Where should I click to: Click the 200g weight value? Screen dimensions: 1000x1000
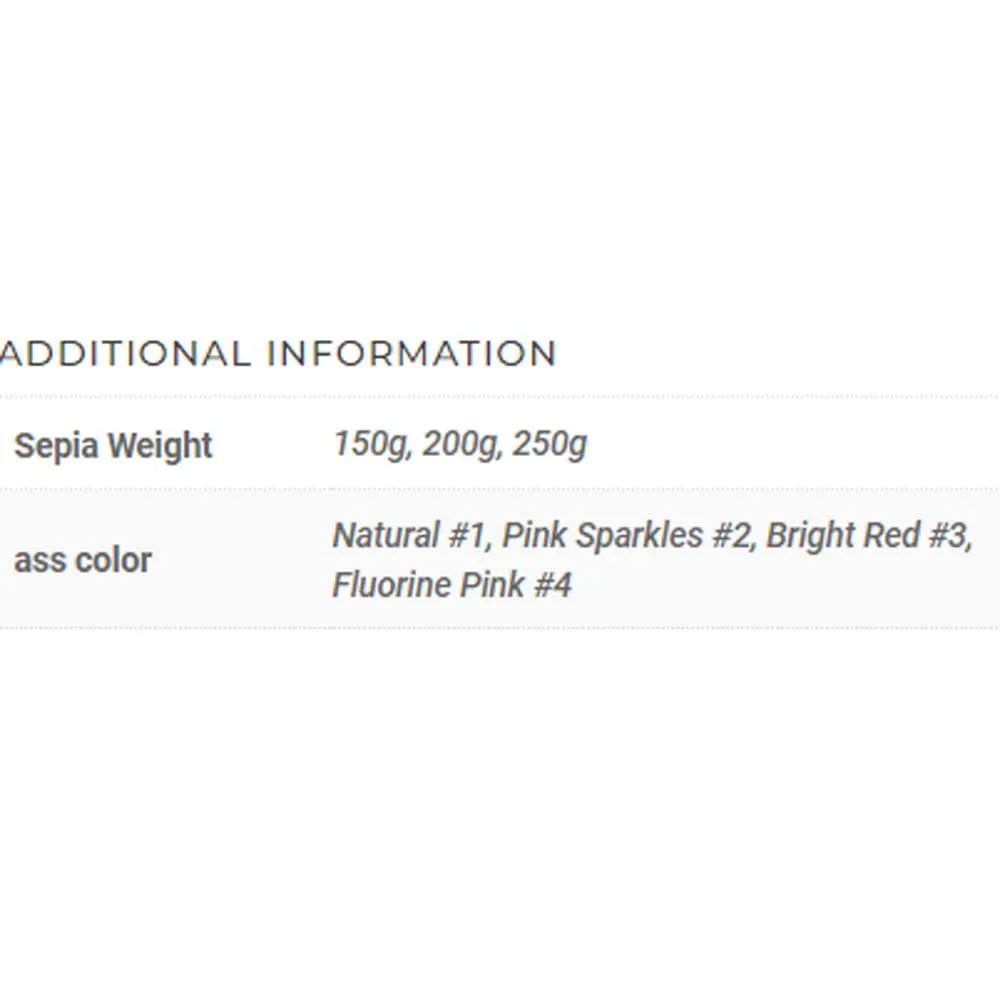[x=460, y=443]
